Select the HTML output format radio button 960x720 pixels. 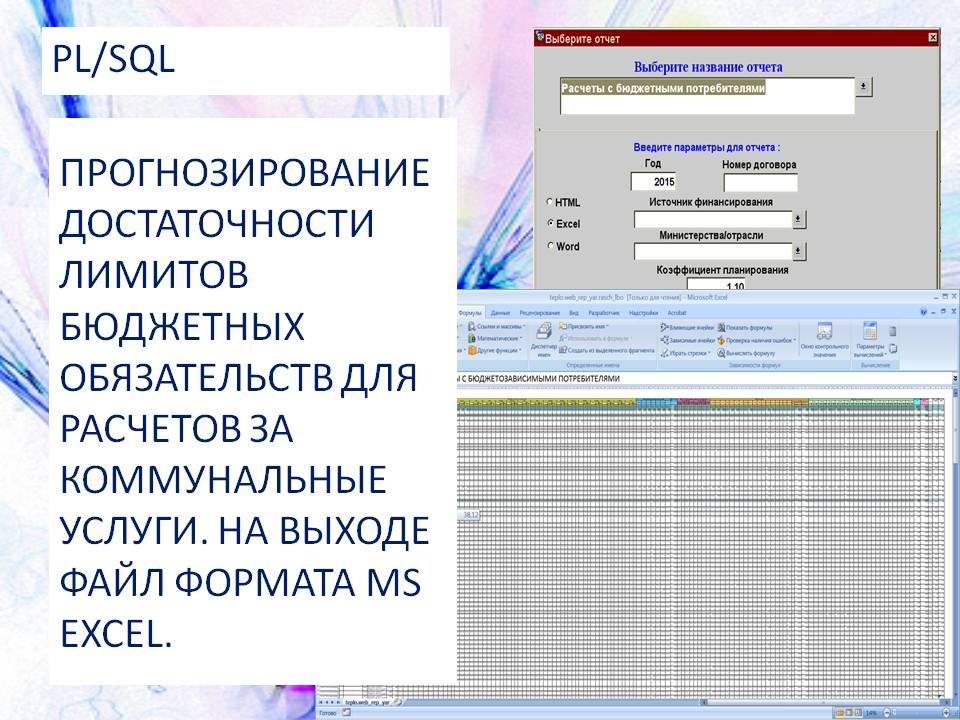click(550, 201)
